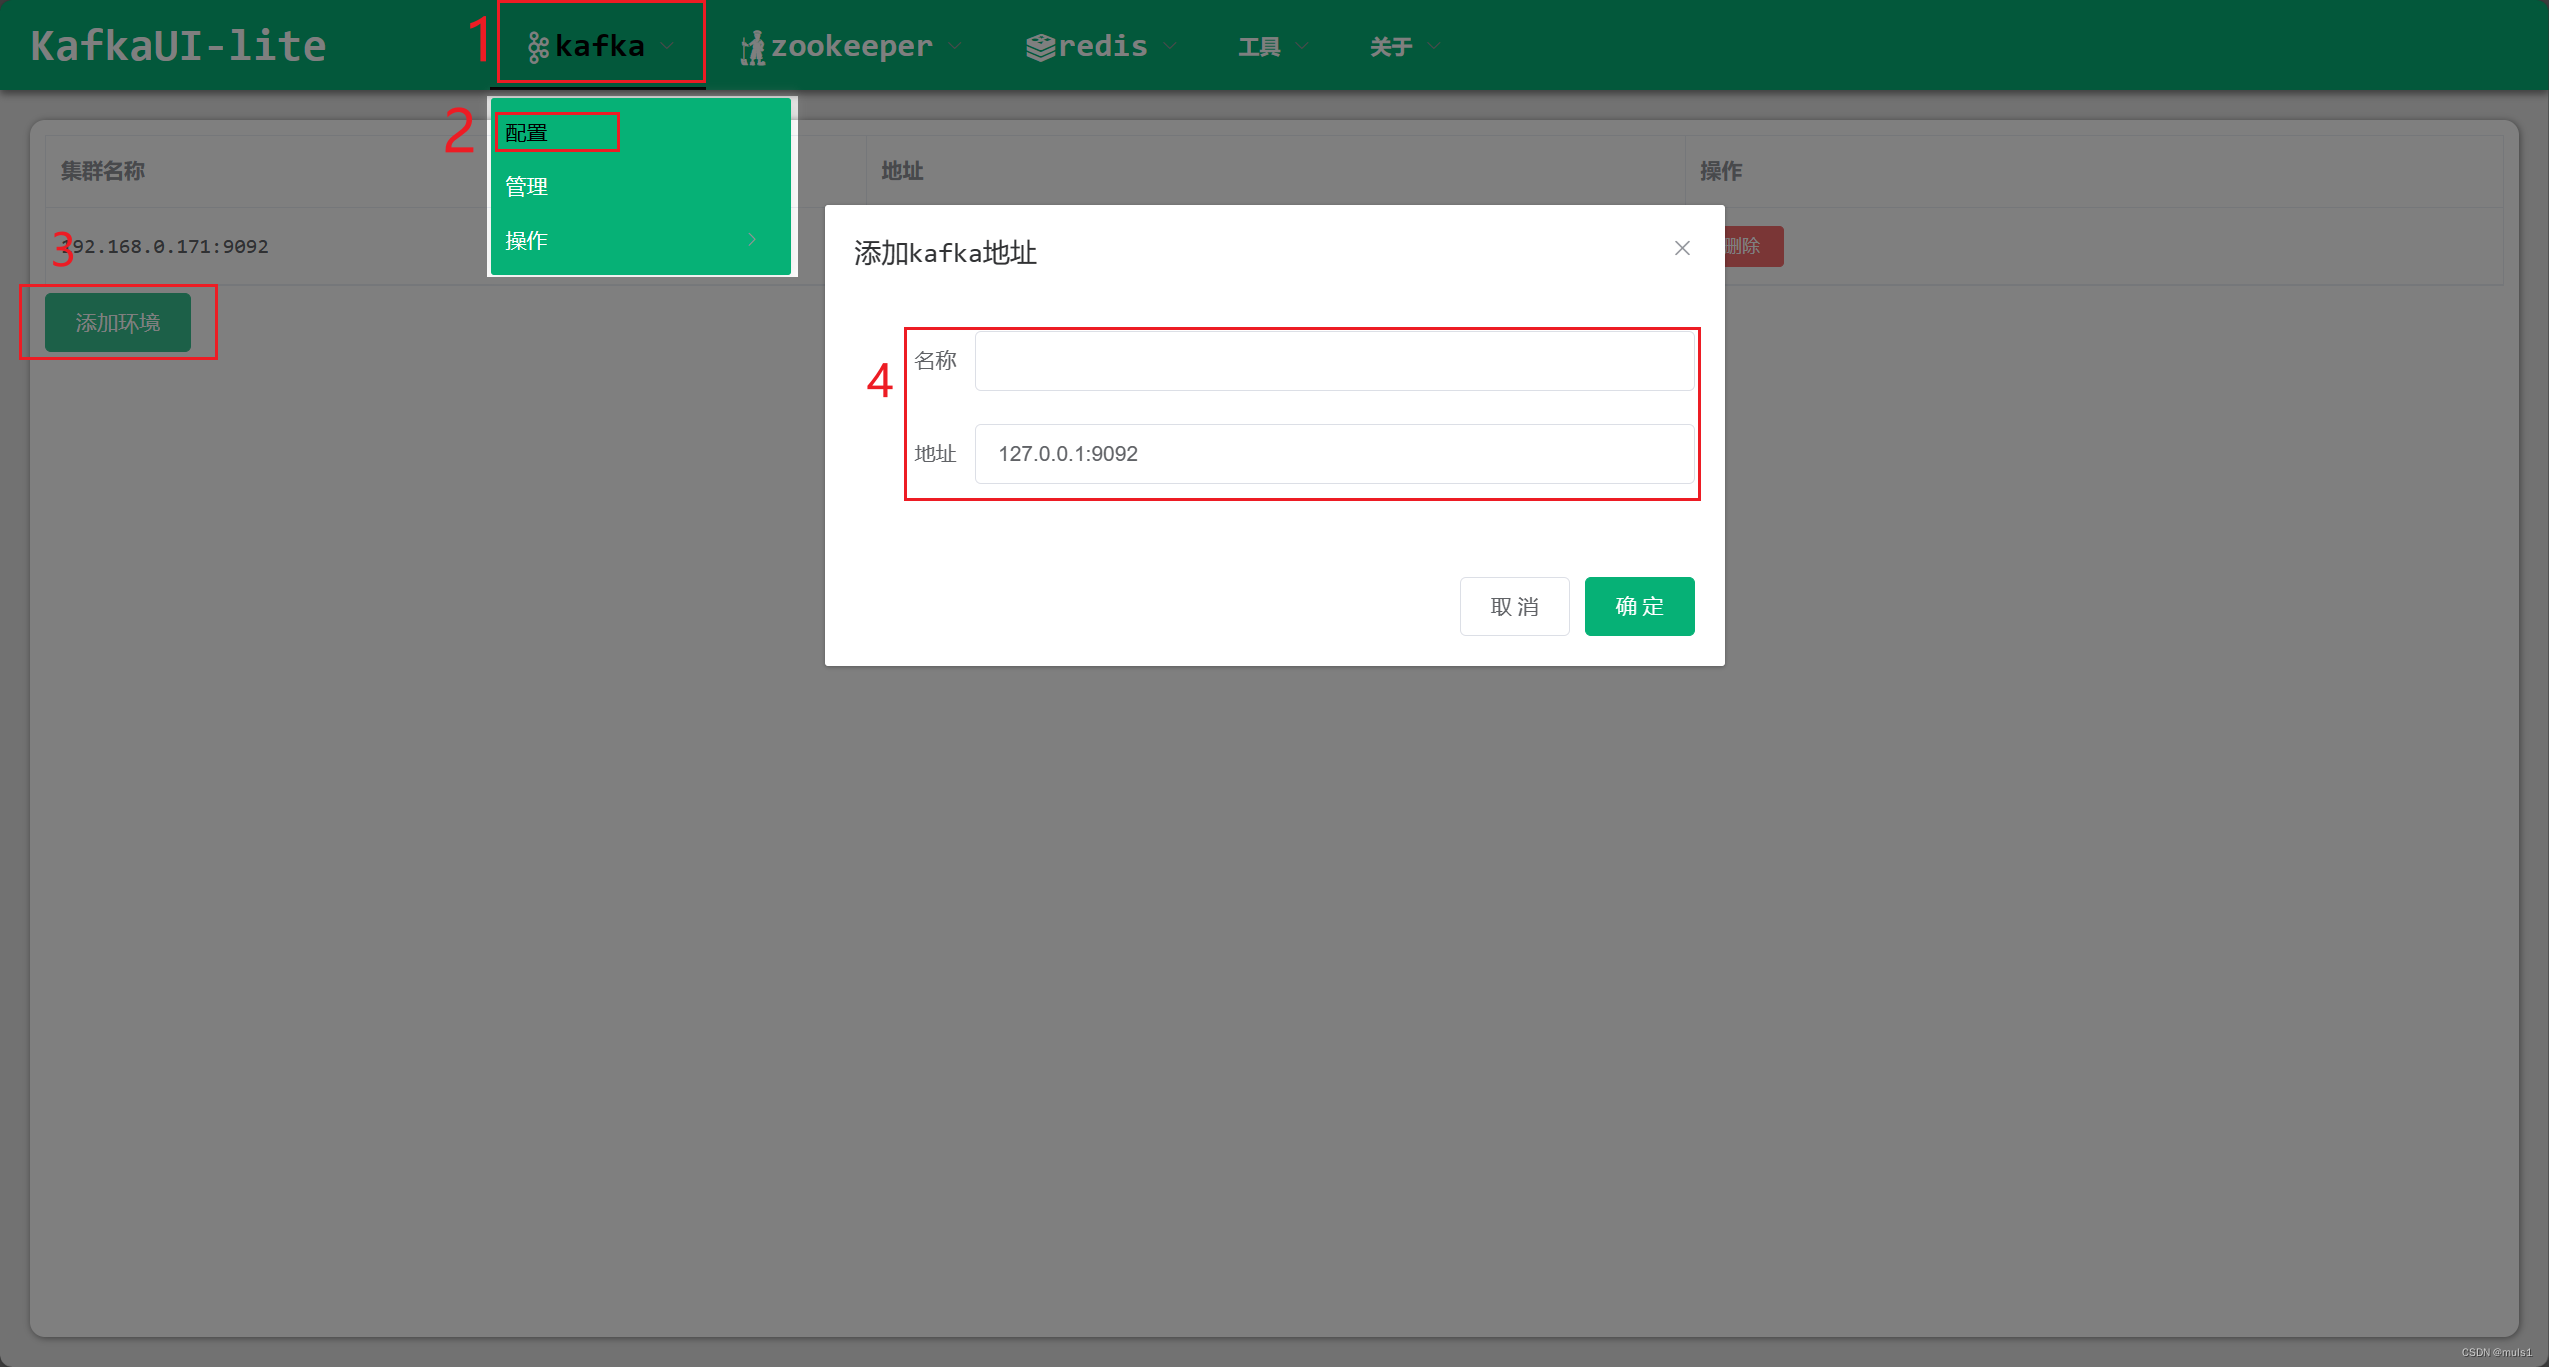Open the 关于 menu

[x=1405, y=45]
